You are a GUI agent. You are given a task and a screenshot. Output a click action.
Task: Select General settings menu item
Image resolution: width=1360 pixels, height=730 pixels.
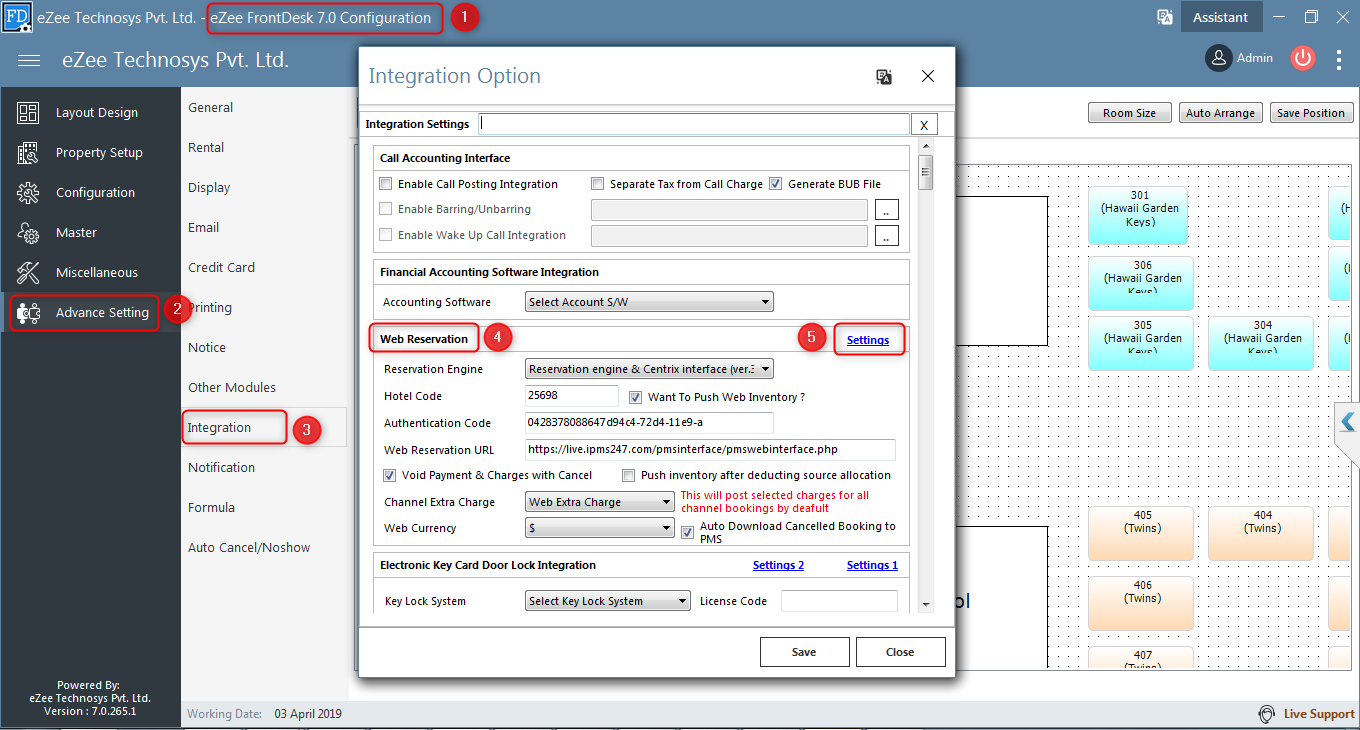point(211,108)
